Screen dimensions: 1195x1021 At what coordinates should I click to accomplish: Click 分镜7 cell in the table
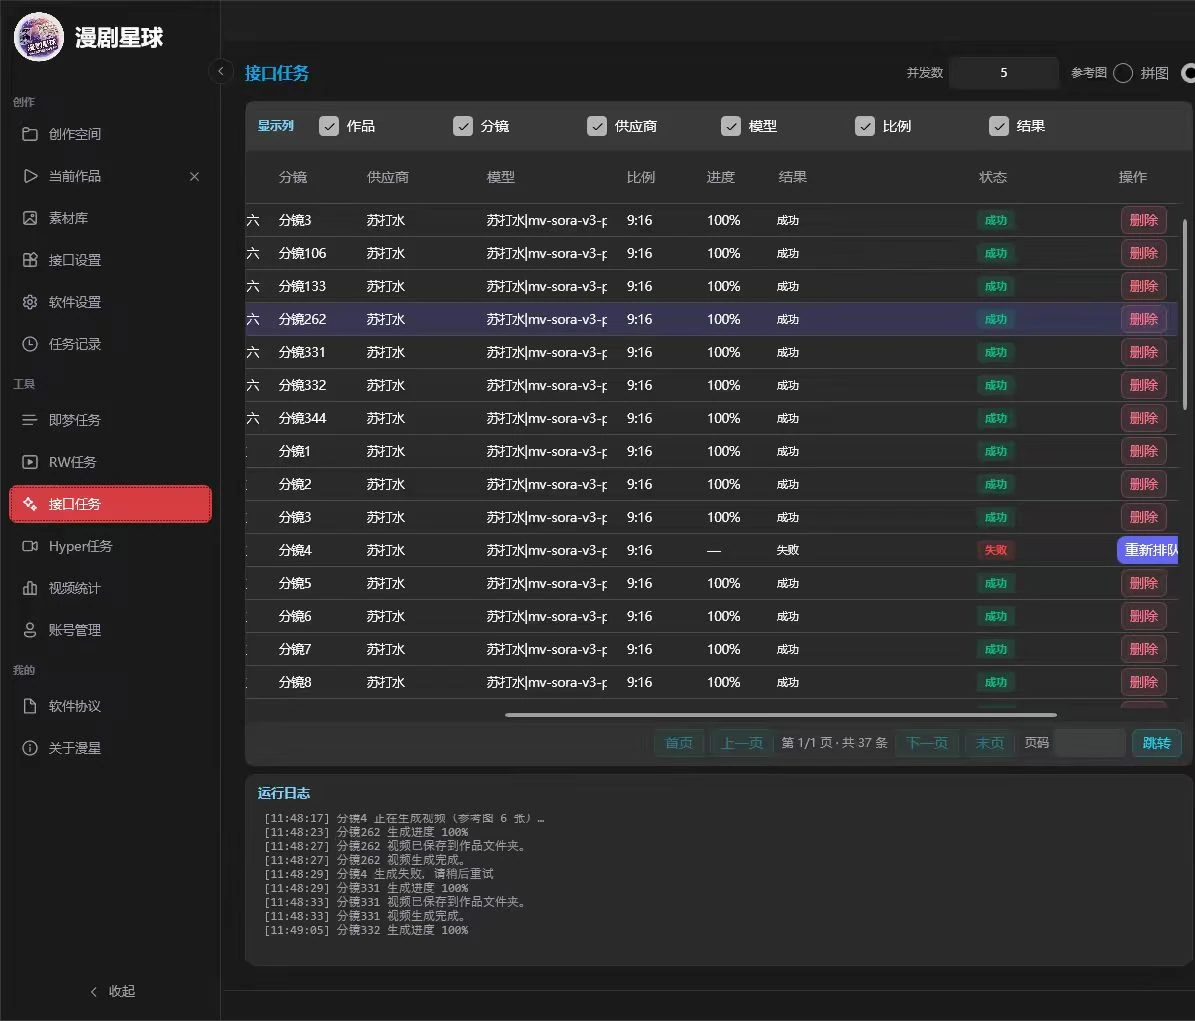295,649
